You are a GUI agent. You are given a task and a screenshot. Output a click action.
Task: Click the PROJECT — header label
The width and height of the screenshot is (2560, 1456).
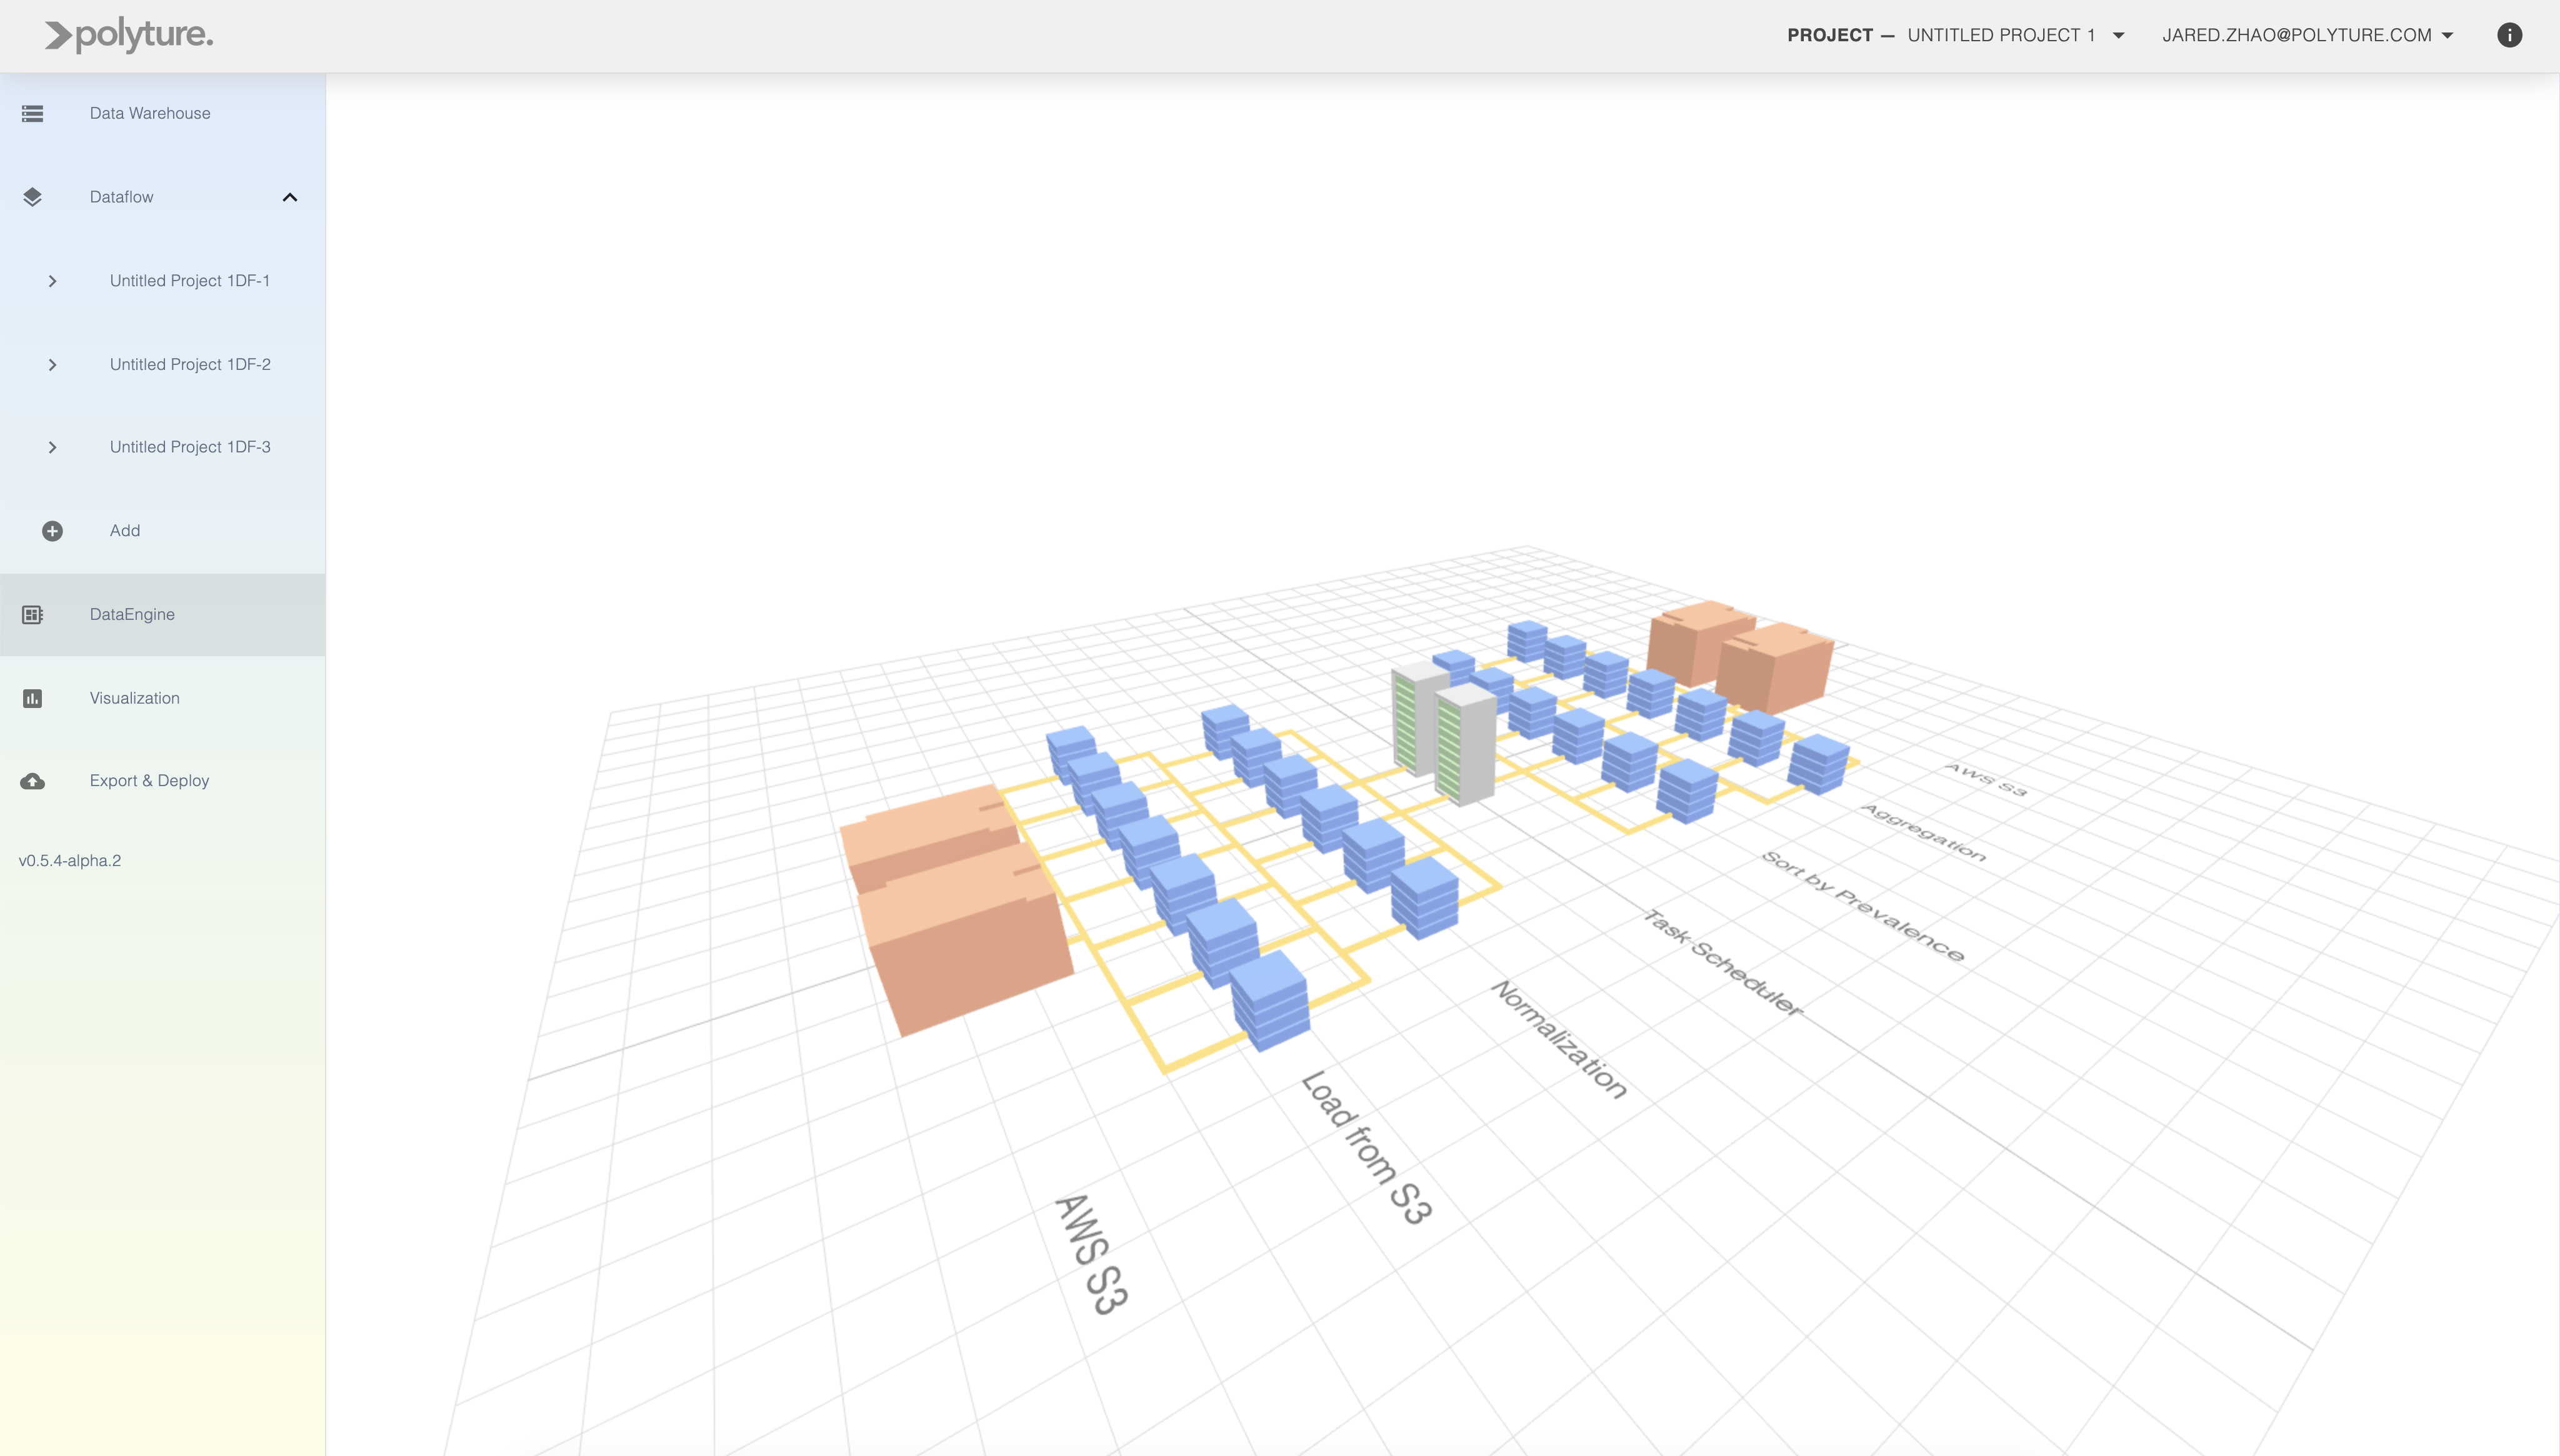click(1840, 35)
